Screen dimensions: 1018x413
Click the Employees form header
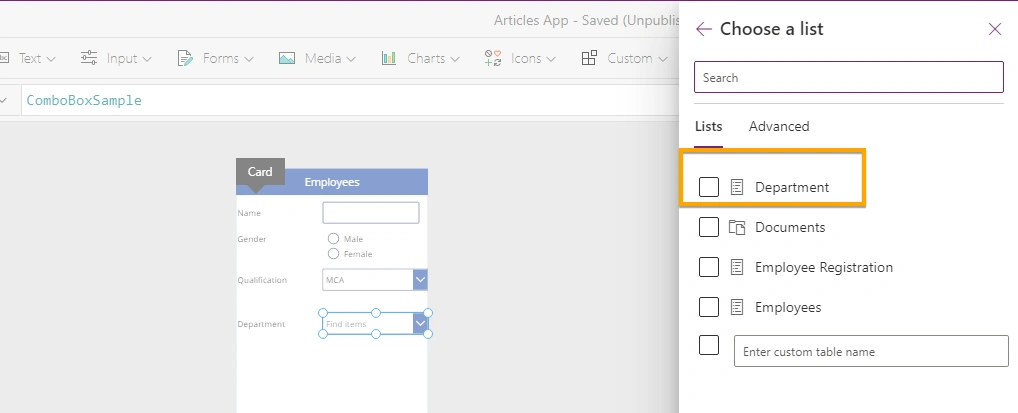pyautogui.click(x=332, y=182)
